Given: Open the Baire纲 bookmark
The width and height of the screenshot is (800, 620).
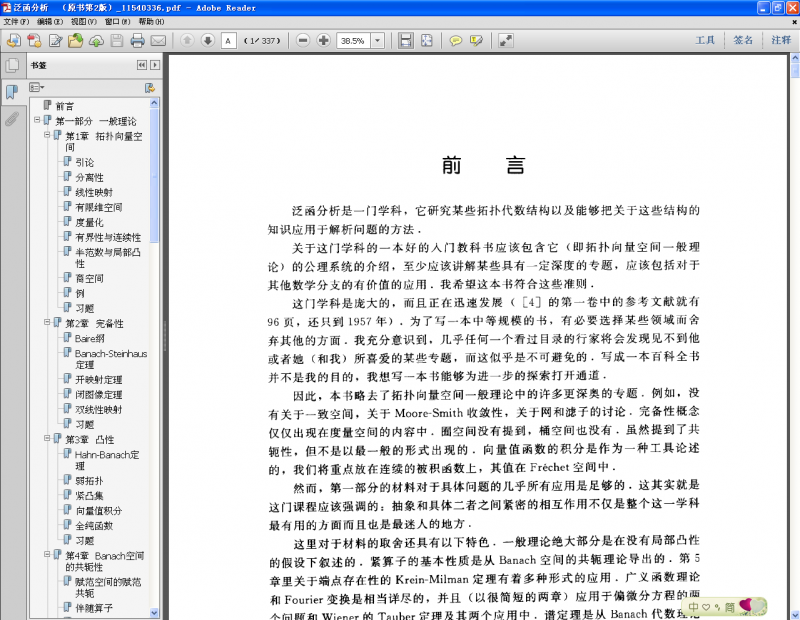Looking at the screenshot, I should pyautogui.click(x=90, y=338).
